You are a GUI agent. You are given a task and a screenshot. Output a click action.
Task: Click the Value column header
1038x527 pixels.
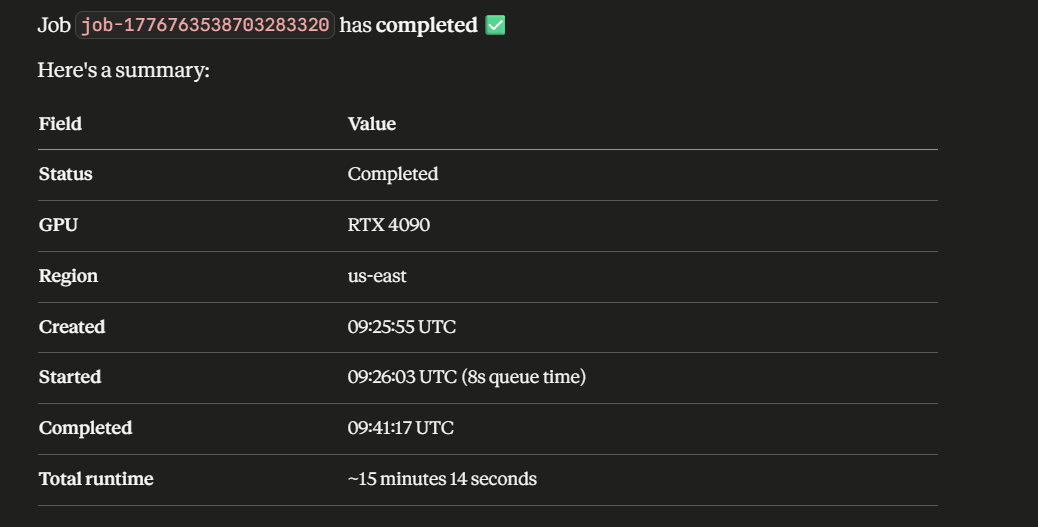[372, 124]
